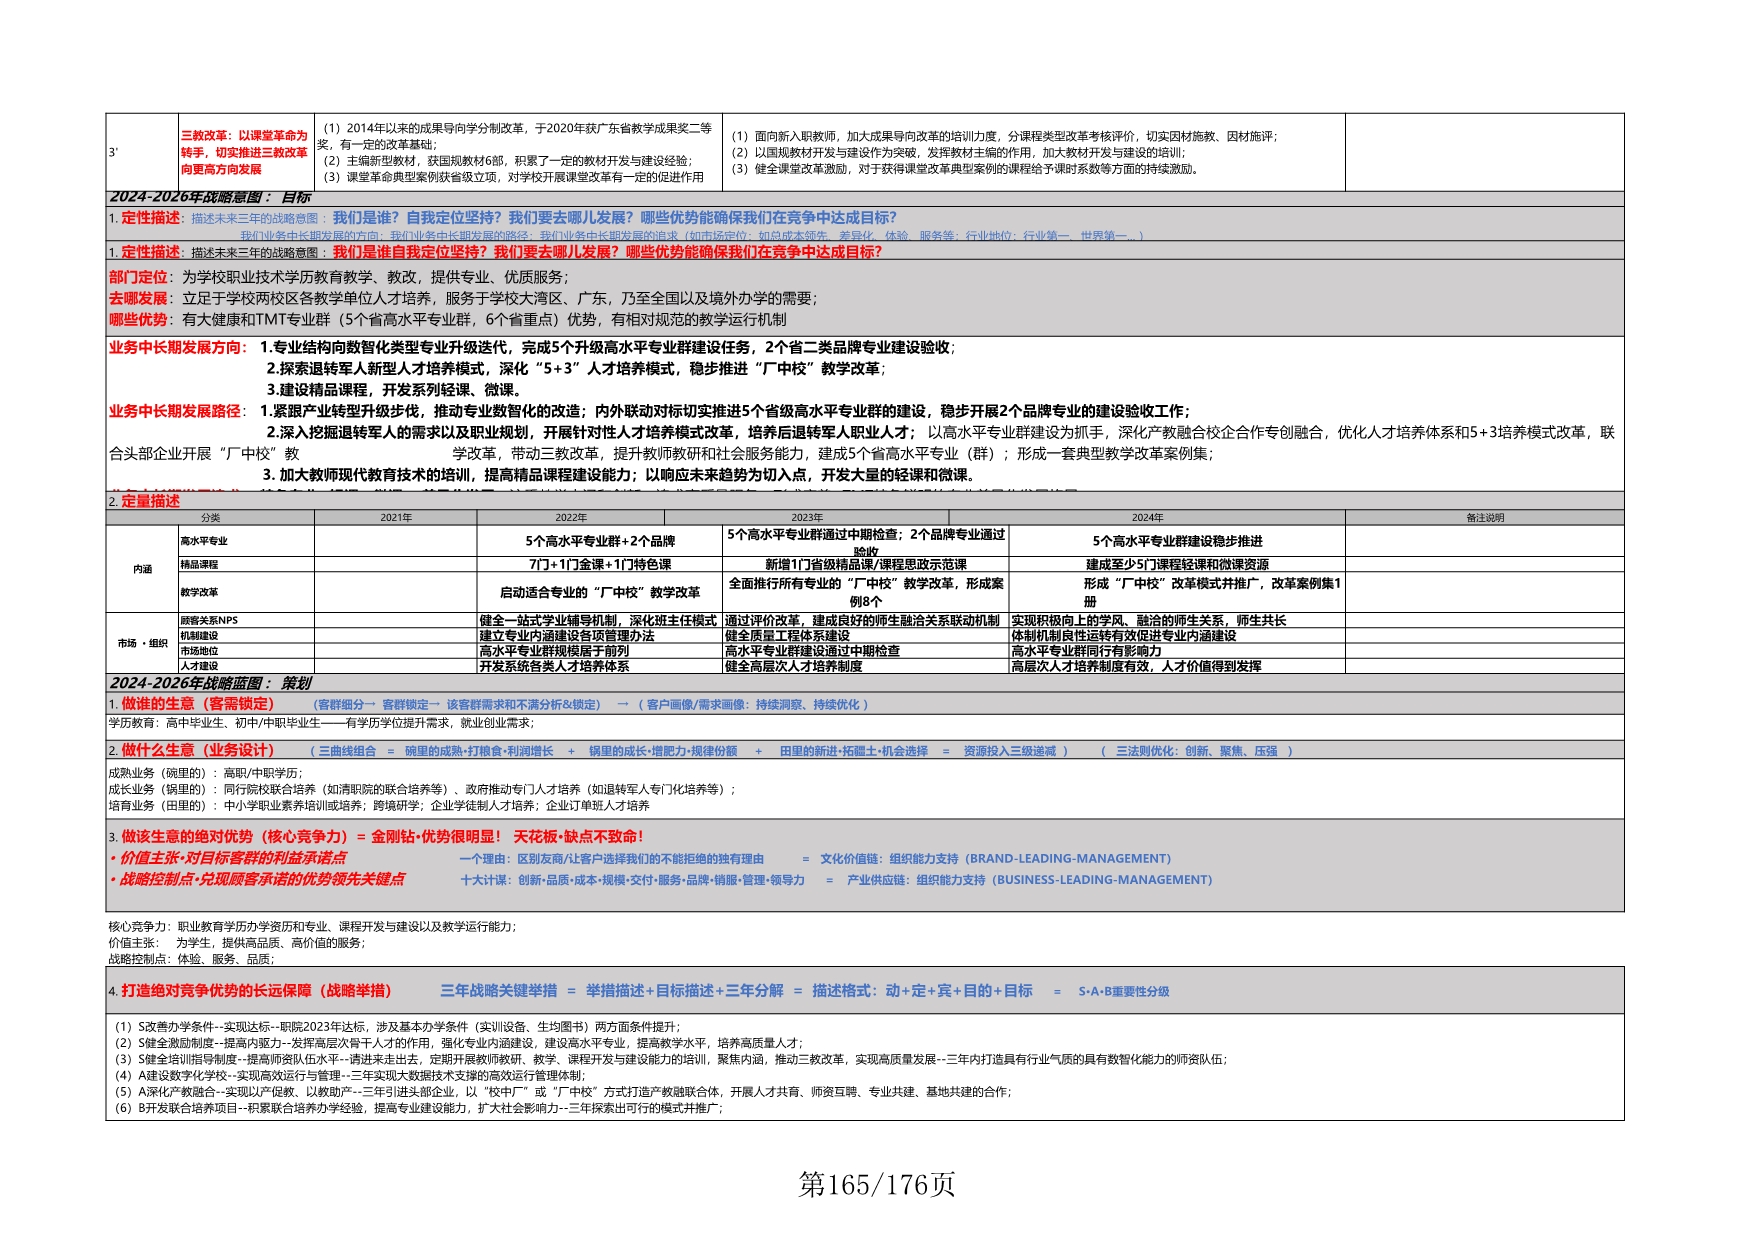Select the 顾客关系NPS row label
The image size is (1753, 1240).
click(209, 620)
